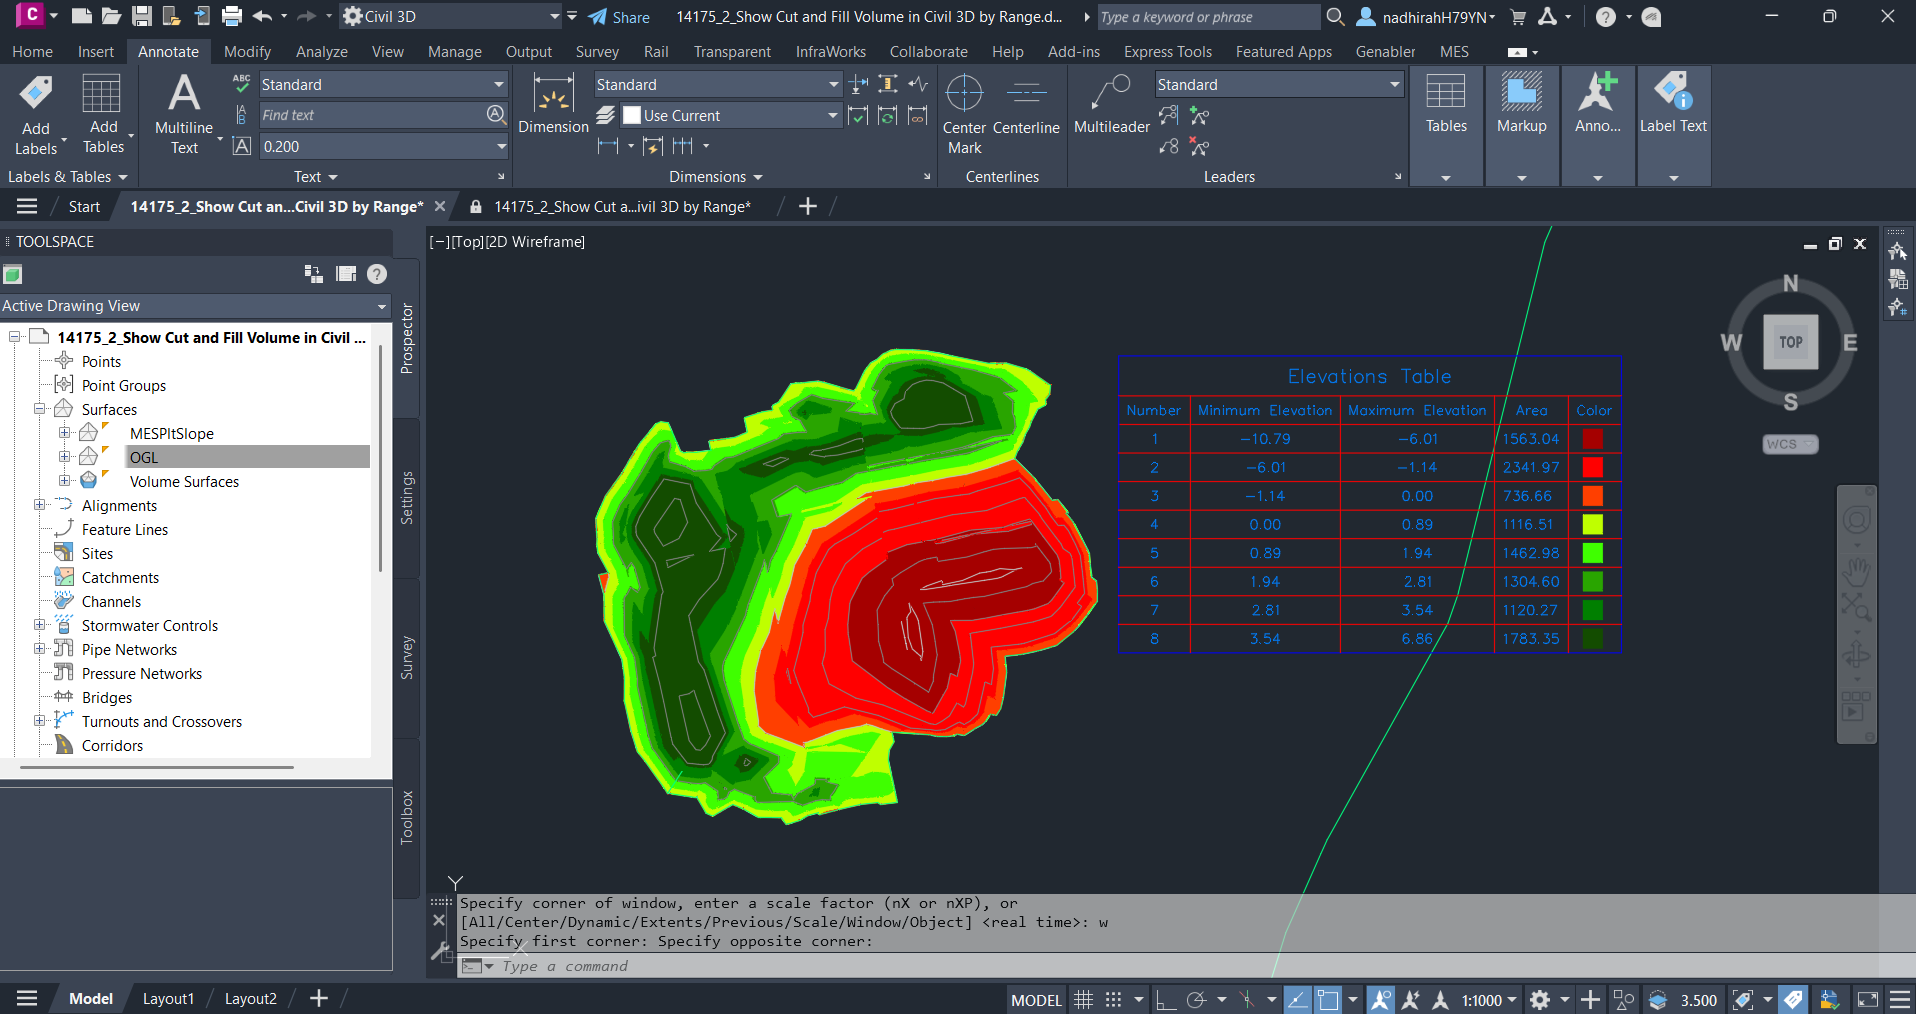The height and width of the screenshot is (1014, 1916).
Task: Open the Use Current color swatch dropdown
Action: [x=833, y=115]
